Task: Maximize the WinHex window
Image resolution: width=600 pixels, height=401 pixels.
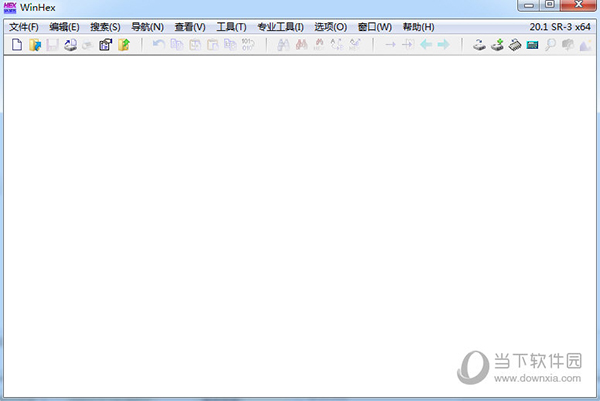Action: pos(550,5)
